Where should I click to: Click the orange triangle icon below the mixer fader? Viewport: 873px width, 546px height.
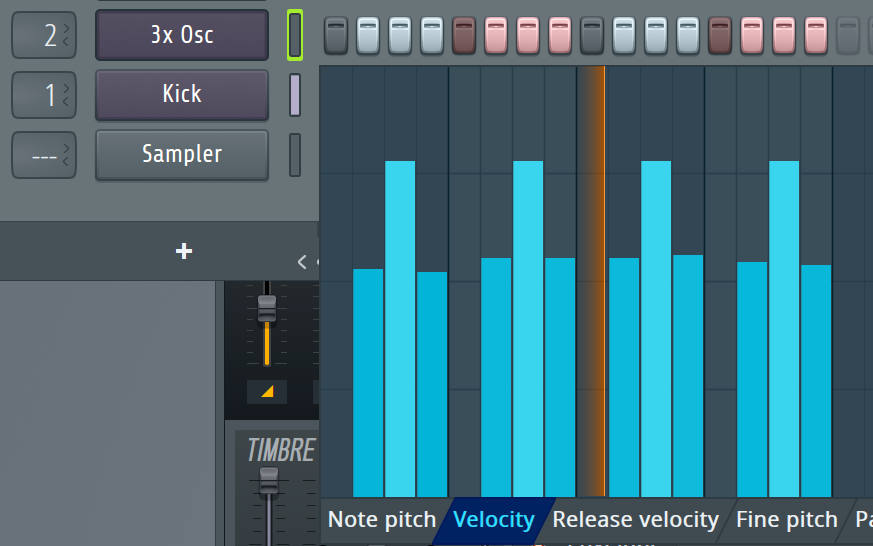tap(267, 392)
